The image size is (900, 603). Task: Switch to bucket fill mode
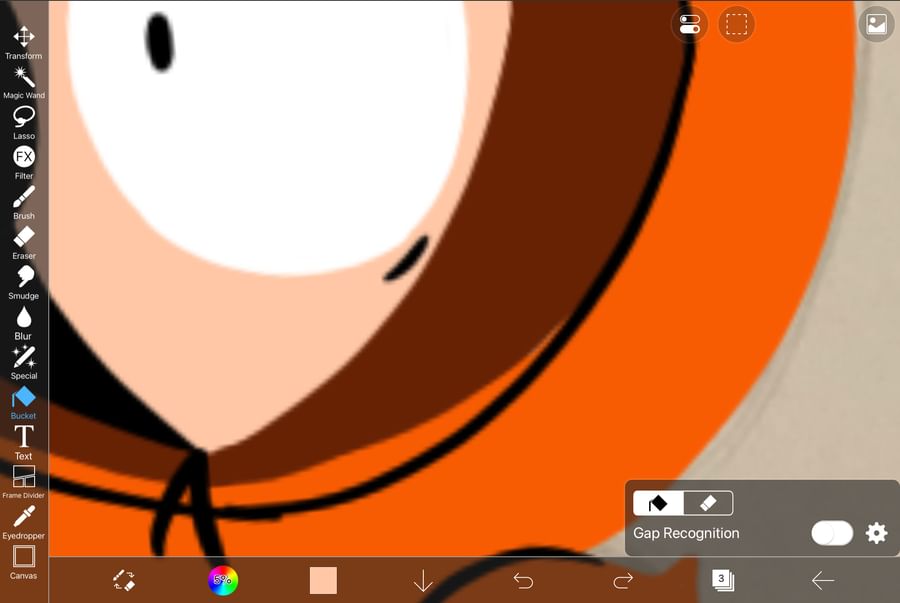pos(658,503)
